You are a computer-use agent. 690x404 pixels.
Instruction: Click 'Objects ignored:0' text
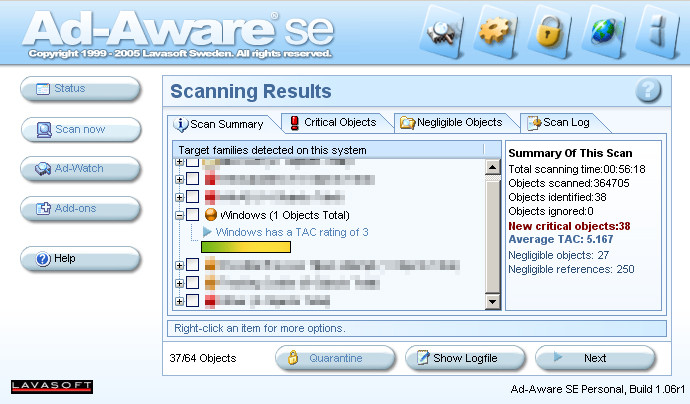click(x=551, y=211)
